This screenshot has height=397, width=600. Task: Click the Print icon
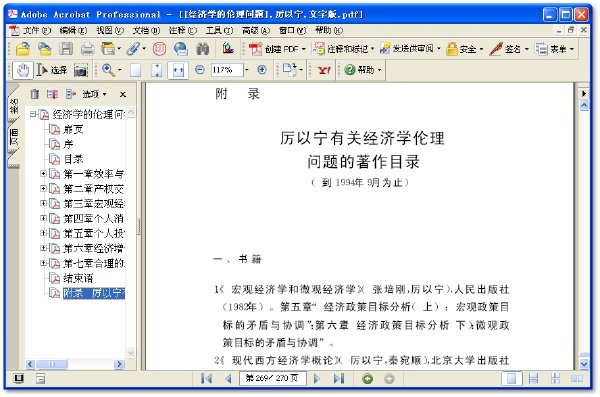[88, 49]
